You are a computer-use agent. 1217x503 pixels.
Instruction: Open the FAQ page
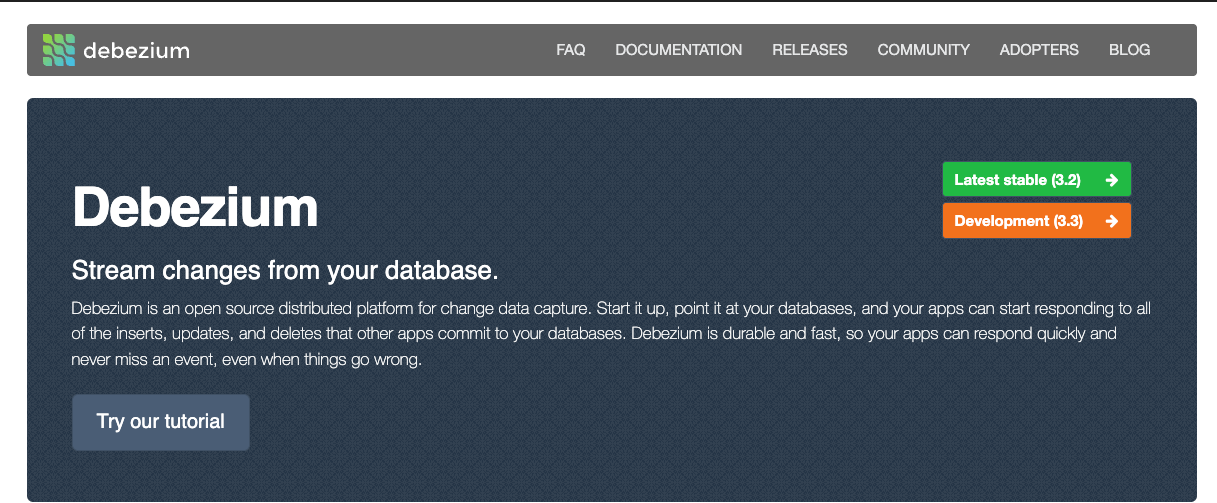[x=571, y=50]
